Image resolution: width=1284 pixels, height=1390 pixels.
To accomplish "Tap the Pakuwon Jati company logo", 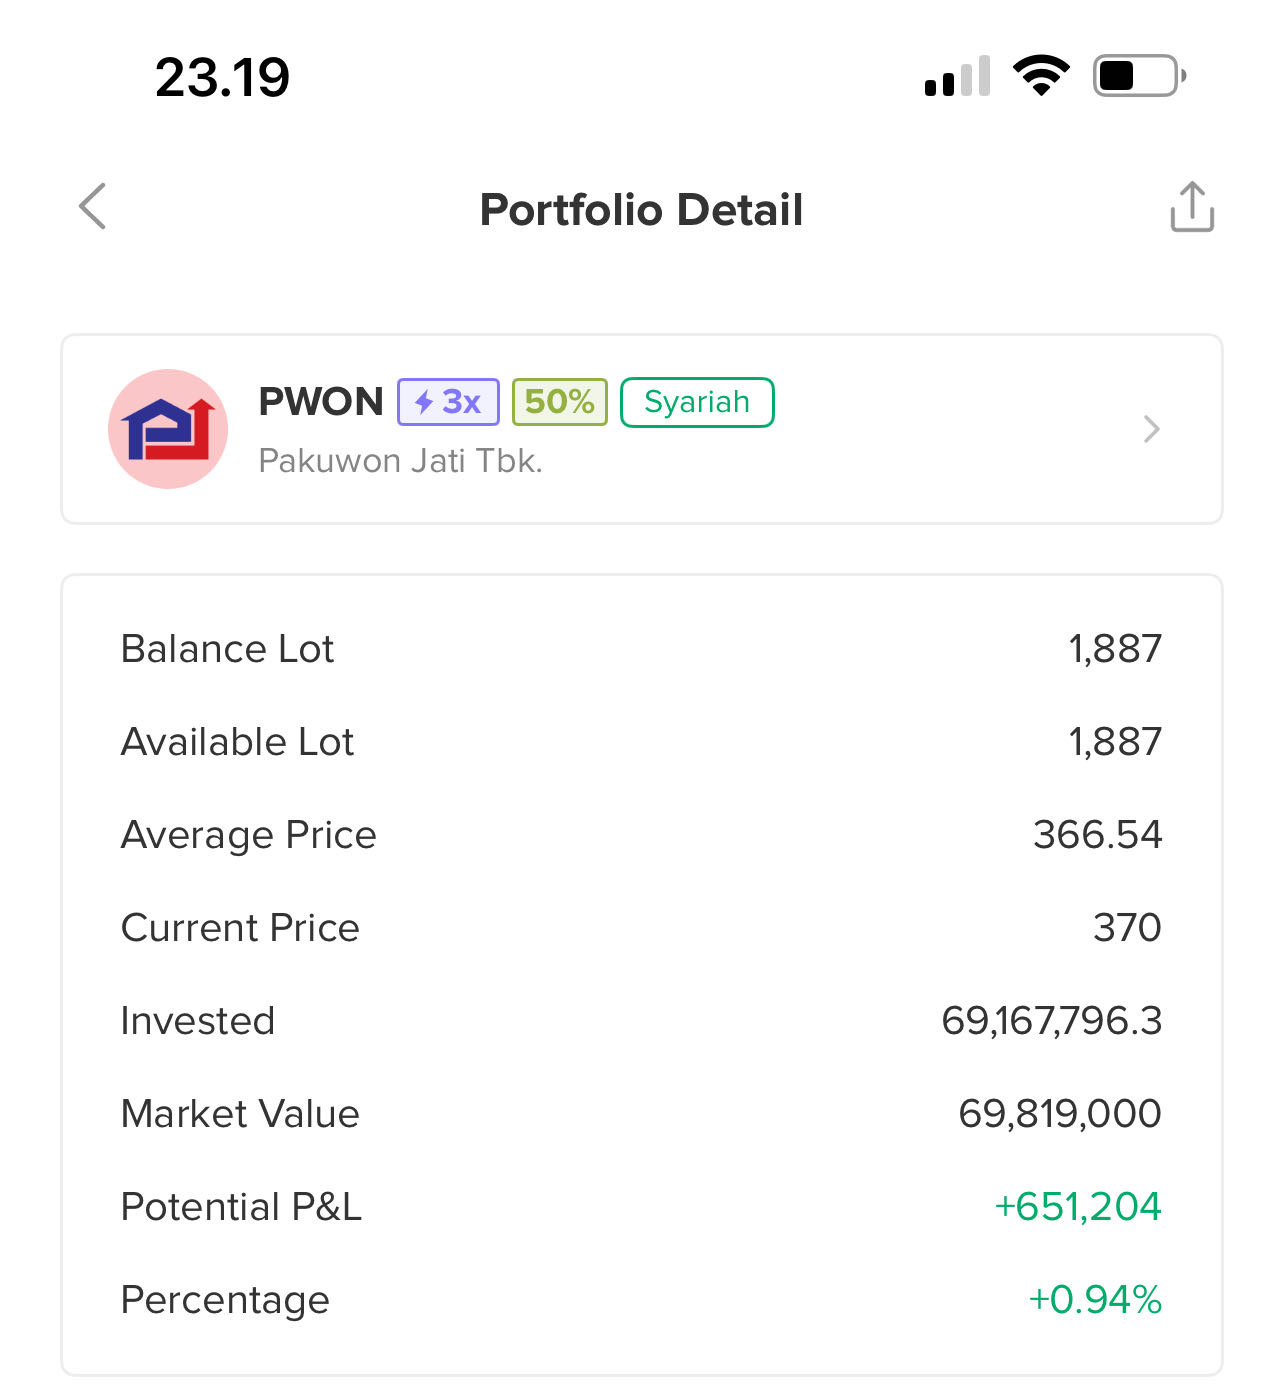I will pos(168,429).
